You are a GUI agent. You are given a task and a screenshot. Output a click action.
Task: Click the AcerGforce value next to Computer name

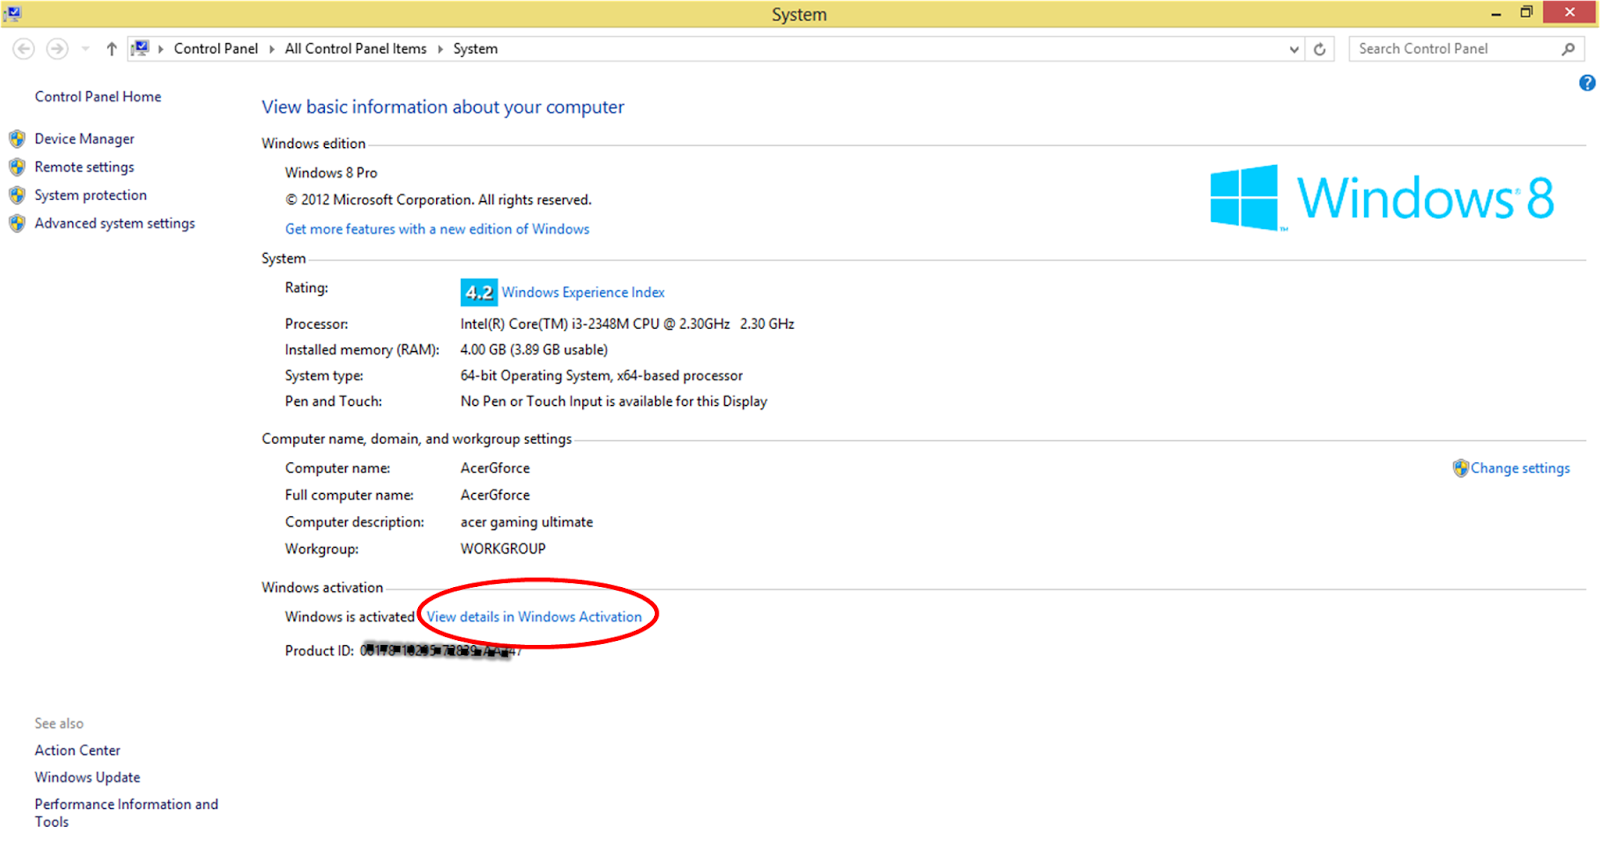point(495,468)
